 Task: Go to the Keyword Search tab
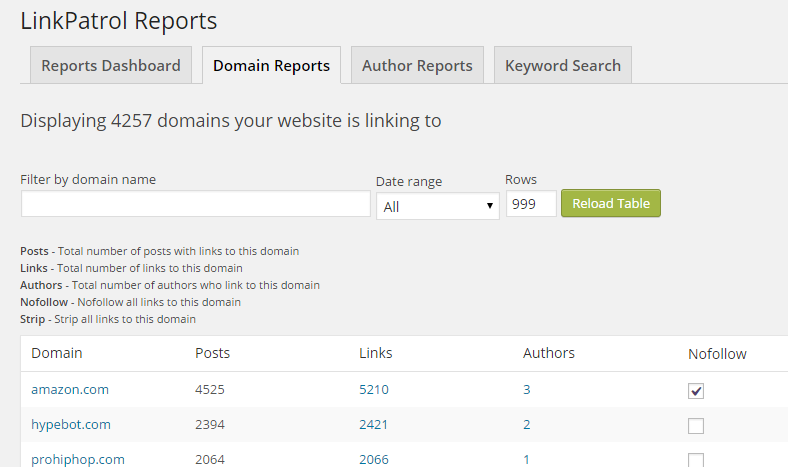[563, 65]
